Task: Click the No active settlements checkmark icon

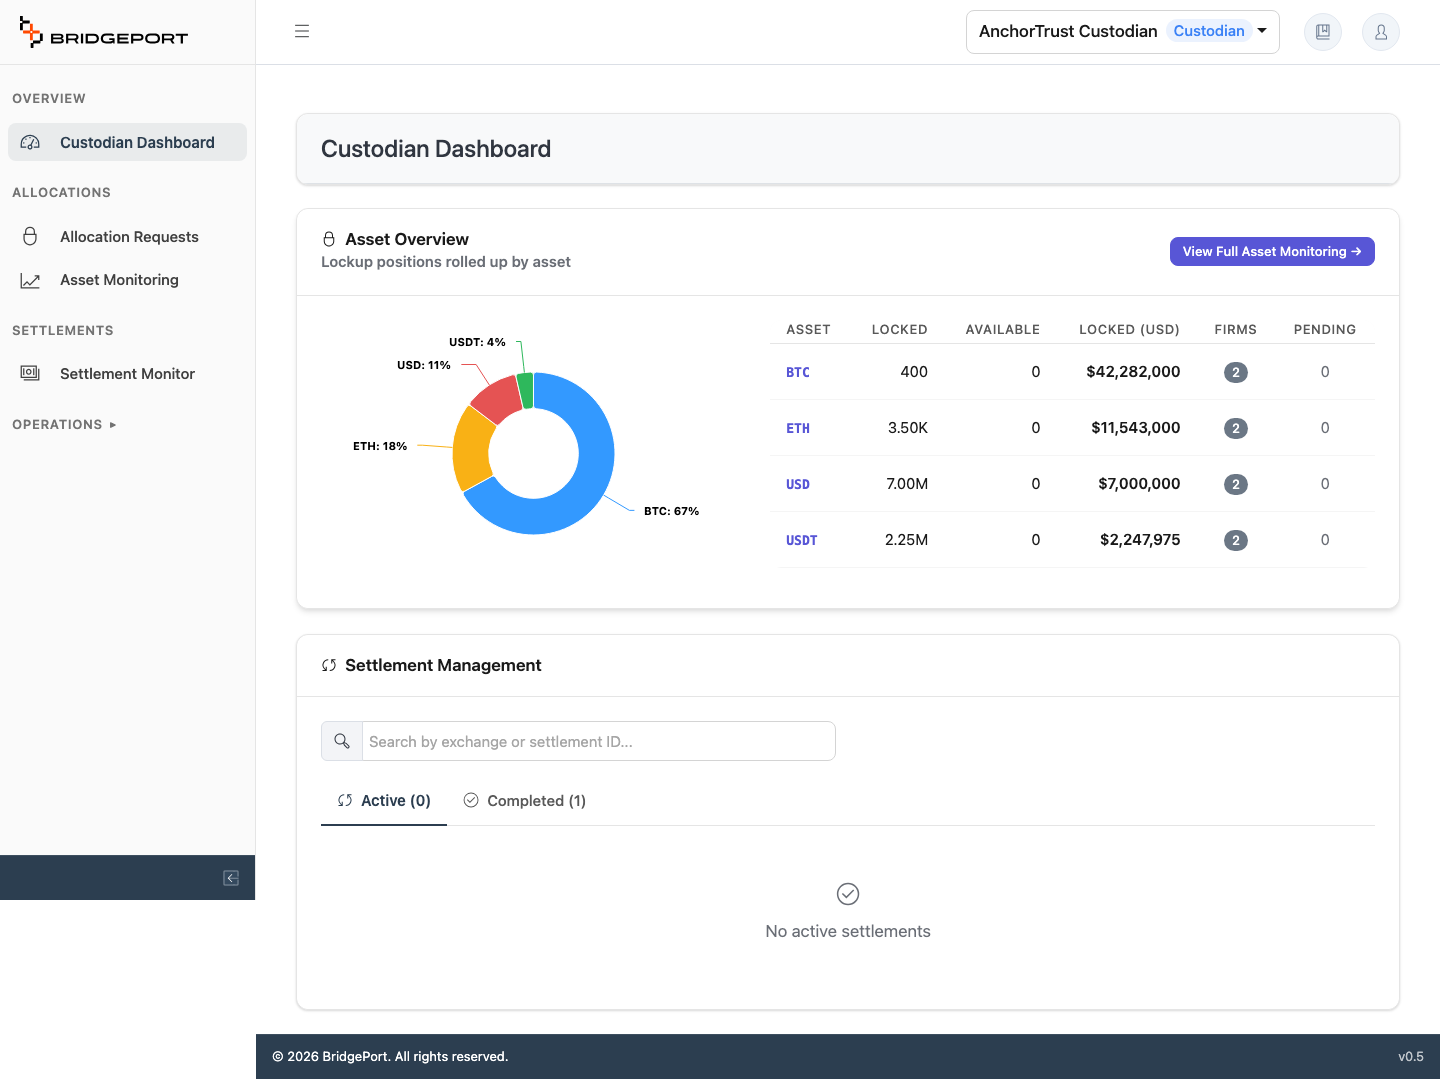Action: pos(848,894)
